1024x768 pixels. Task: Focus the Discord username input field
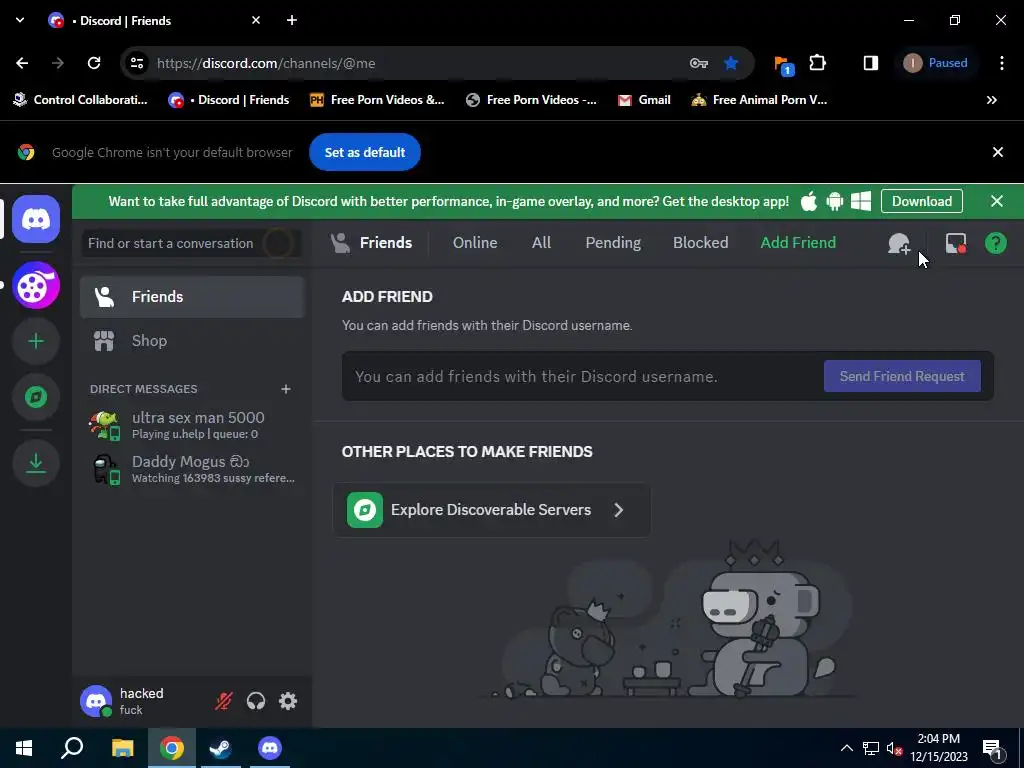(581, 377)
